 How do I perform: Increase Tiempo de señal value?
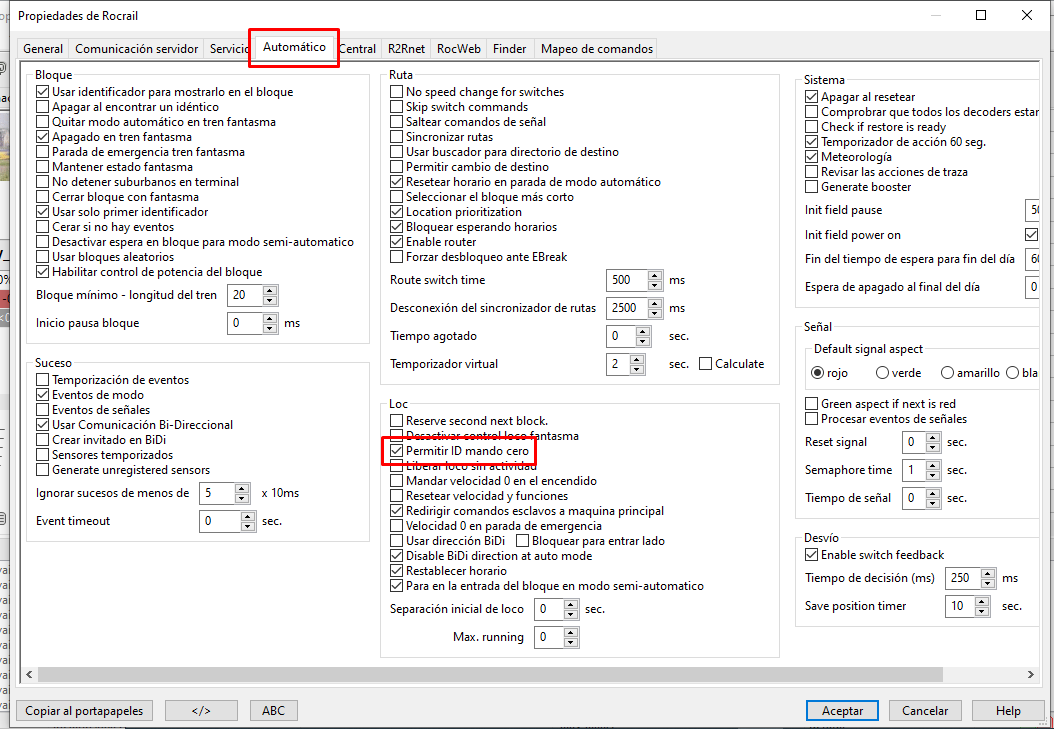tap(932, 493)
